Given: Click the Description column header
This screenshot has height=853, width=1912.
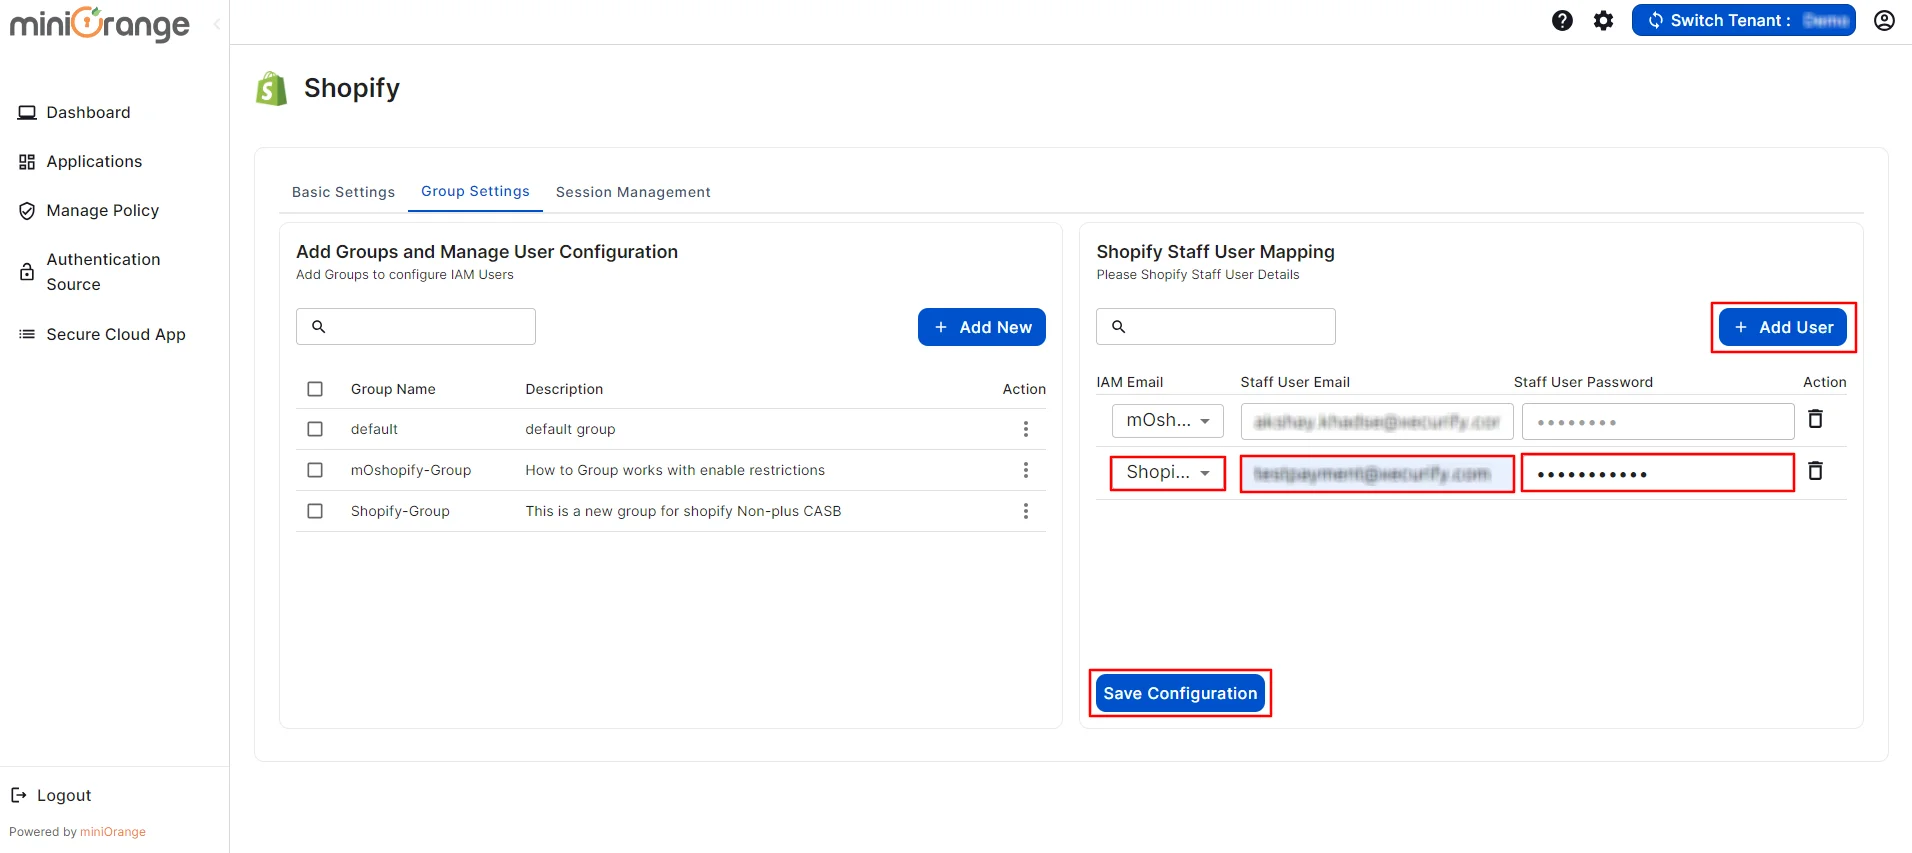Looking at the screenshot, I should [x=564, y=389].
